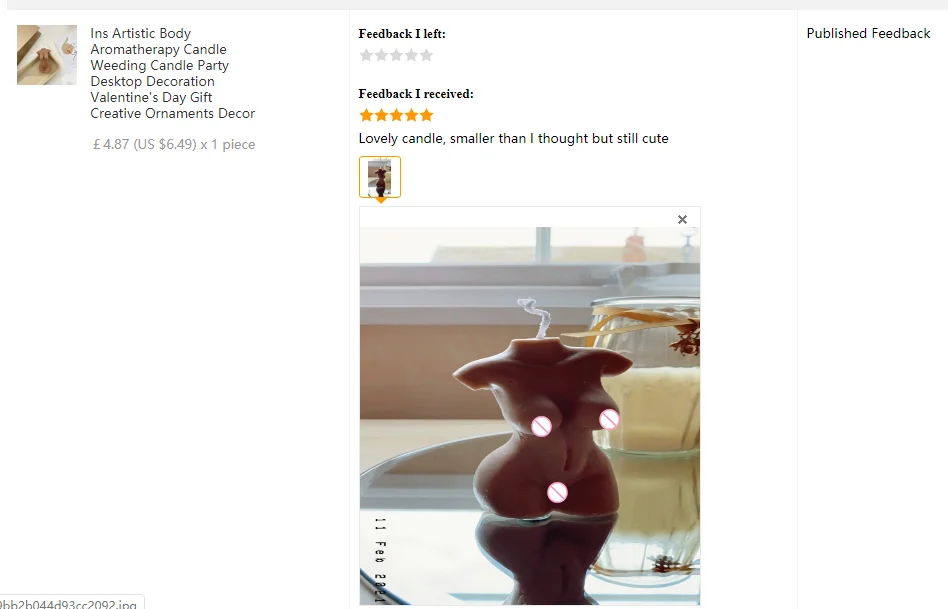Click the orange pointer arrow below the review thumbnail
This screenshot has height=609, width=948.
[380, 200]
